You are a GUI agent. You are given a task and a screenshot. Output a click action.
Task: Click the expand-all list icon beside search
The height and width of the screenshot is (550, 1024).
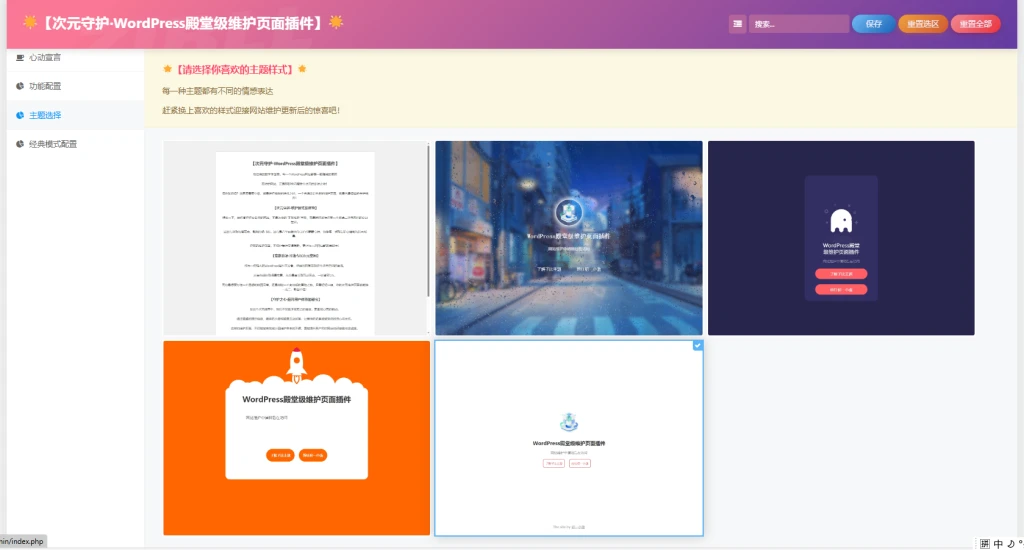click(737, 24)
